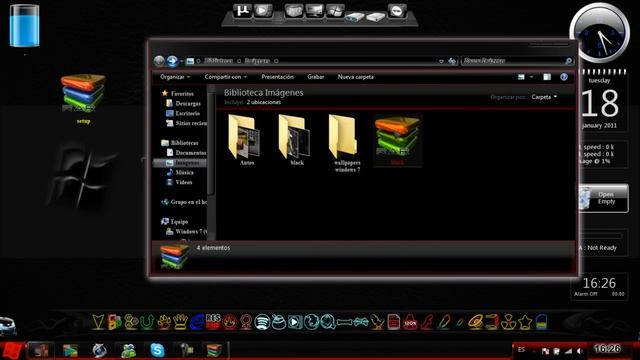Viewport: 640px width, 360px height.
Task: Click the change view icon in Explorer toolbar
Action: (521, 77)
